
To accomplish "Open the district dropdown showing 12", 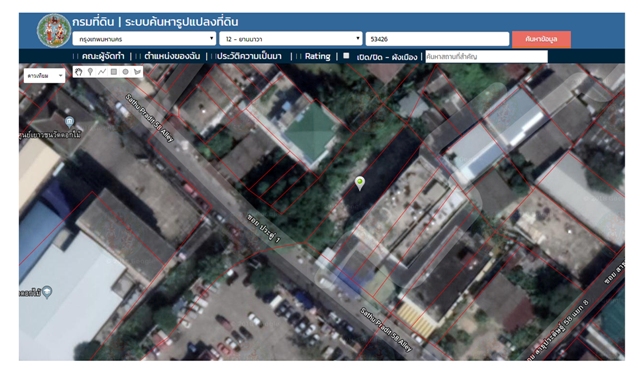I will [x=291, y=39].
